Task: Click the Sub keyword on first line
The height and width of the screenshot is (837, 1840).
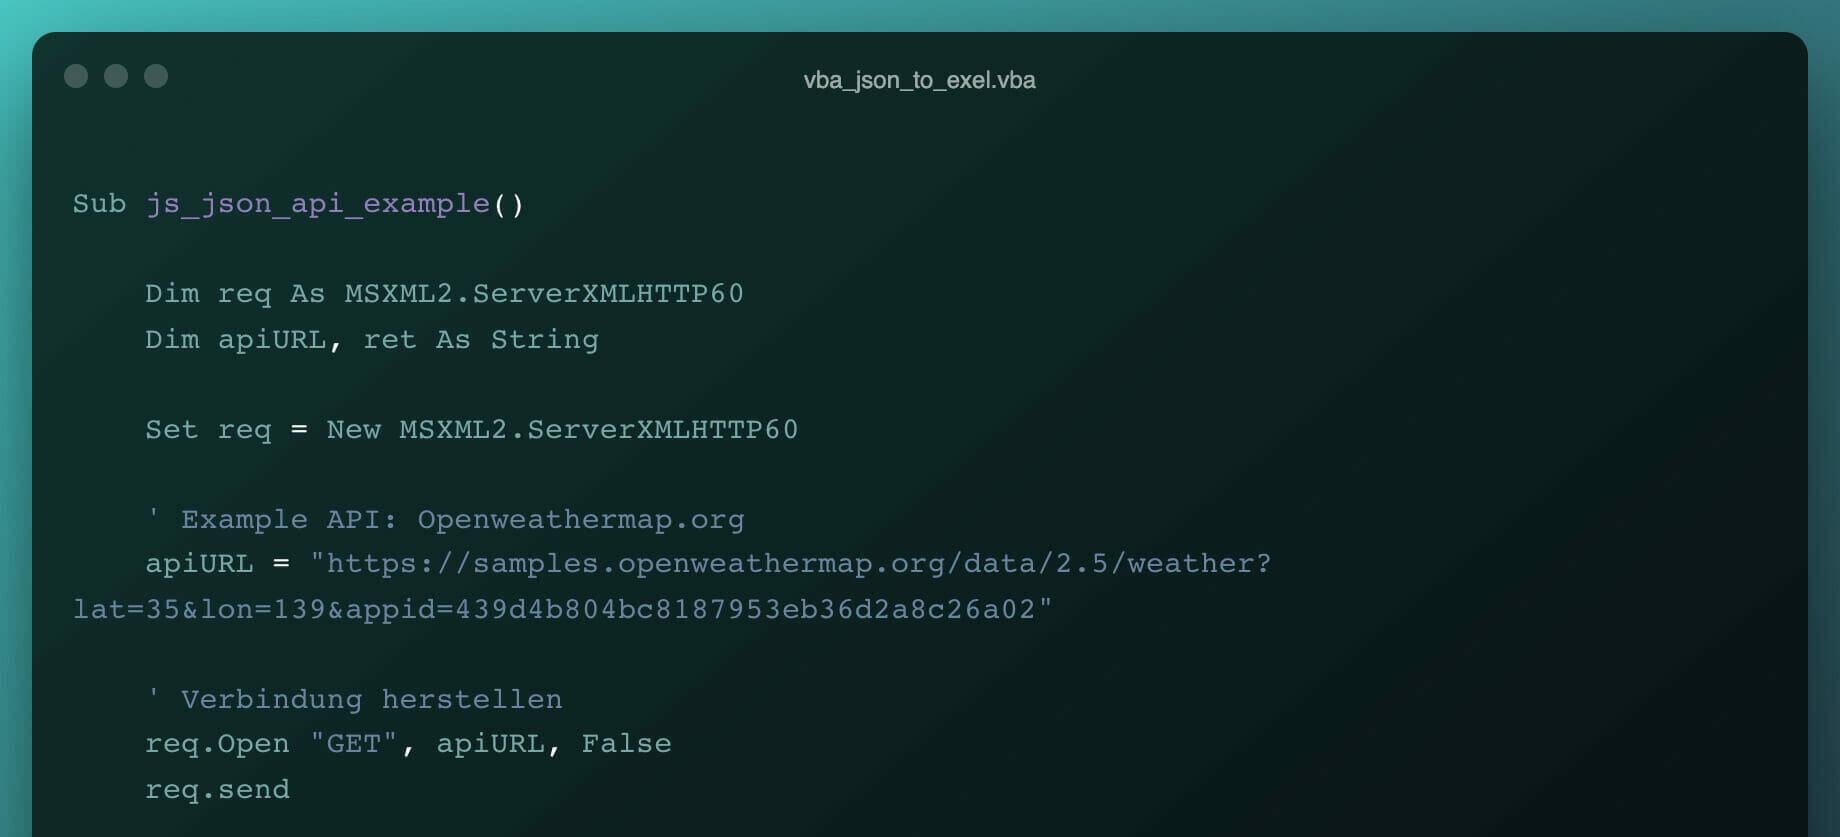Action: [99, 204]
